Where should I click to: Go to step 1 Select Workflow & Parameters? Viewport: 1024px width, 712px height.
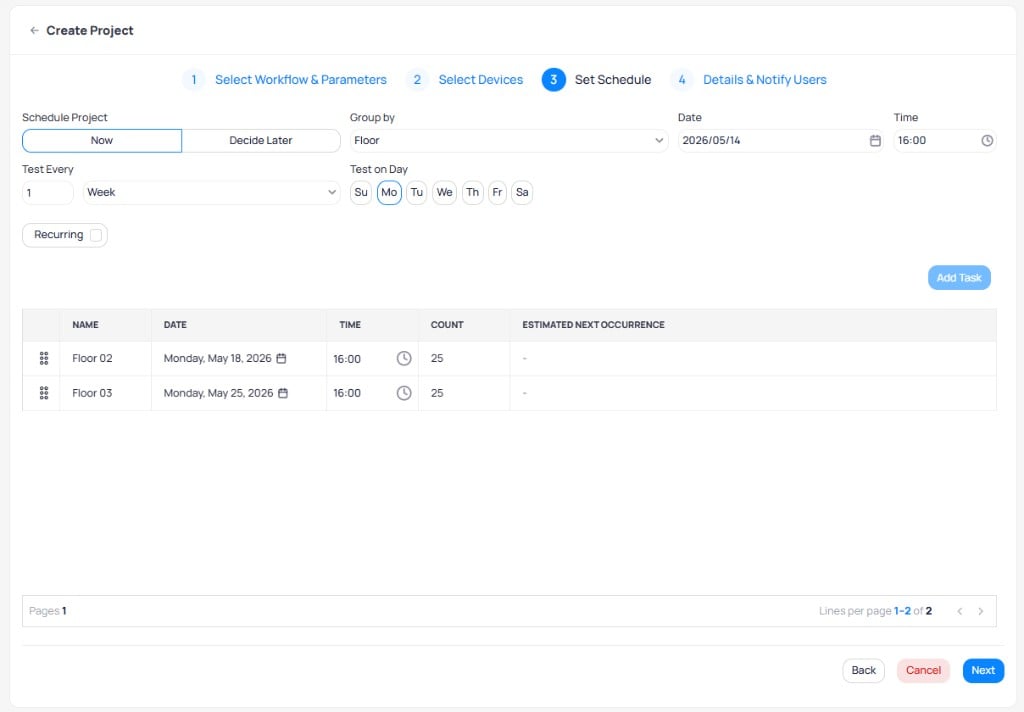[x=285, y=80]
